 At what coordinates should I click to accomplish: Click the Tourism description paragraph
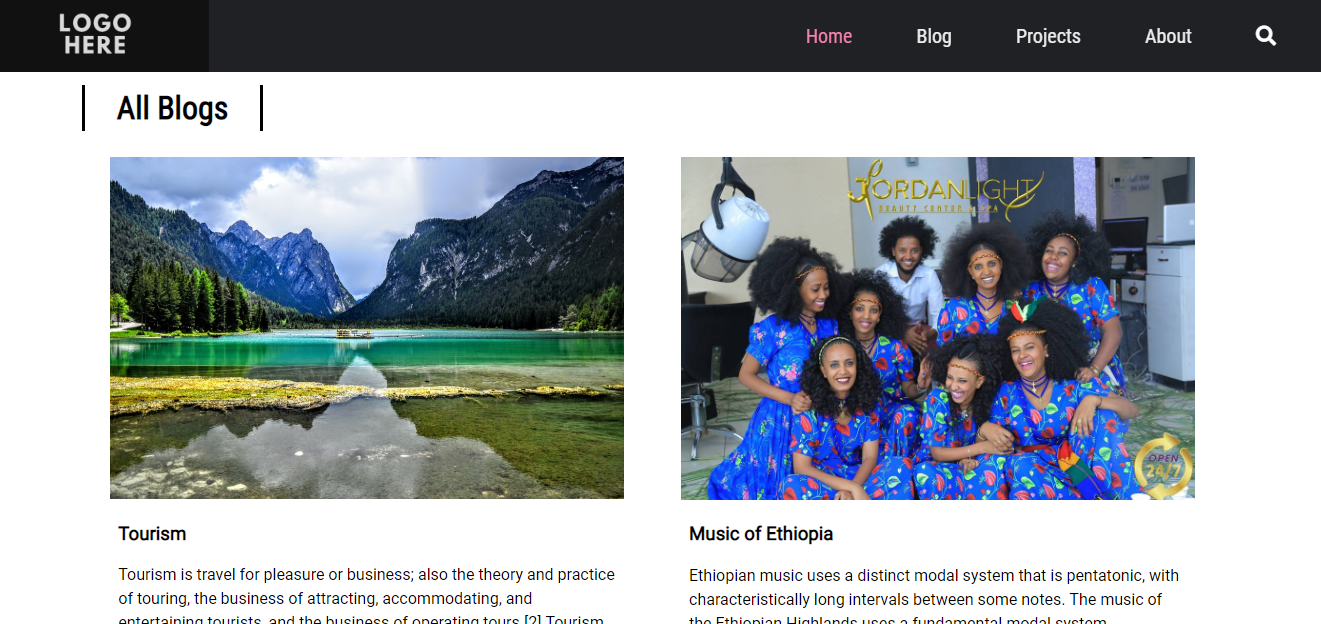[x=367, y=598]
